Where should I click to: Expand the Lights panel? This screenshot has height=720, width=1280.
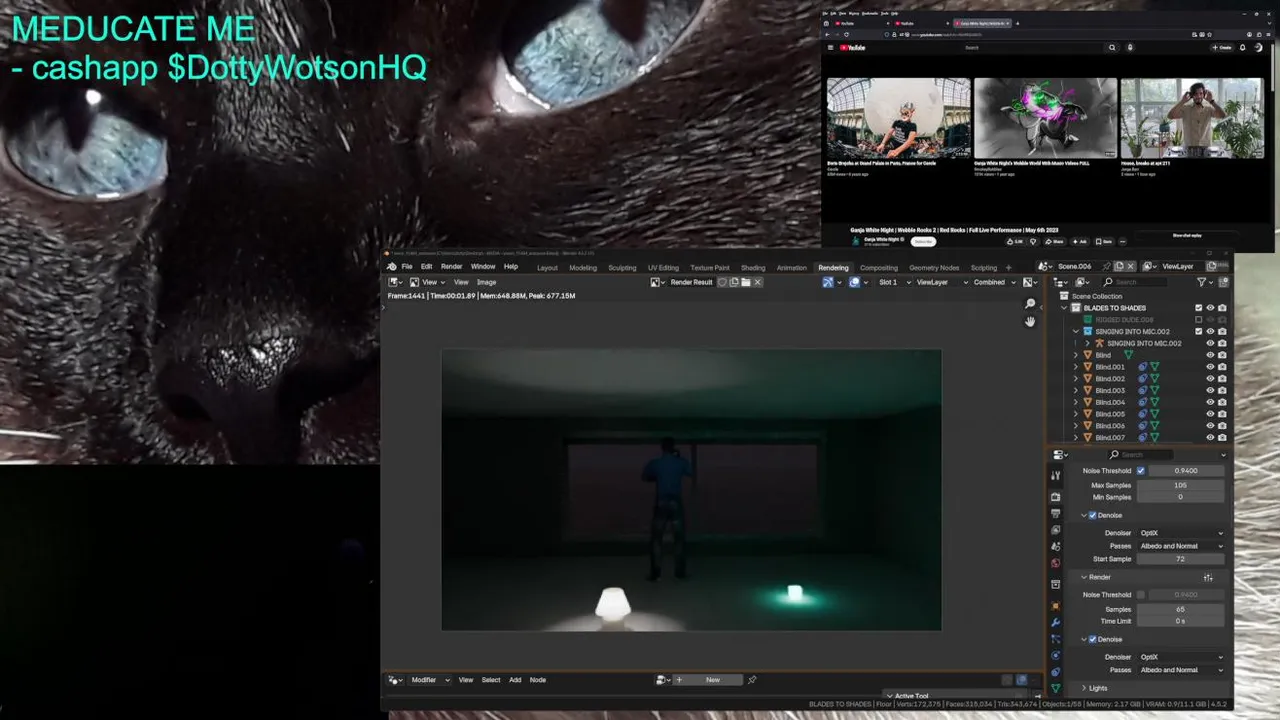(x=1097, y=688)
